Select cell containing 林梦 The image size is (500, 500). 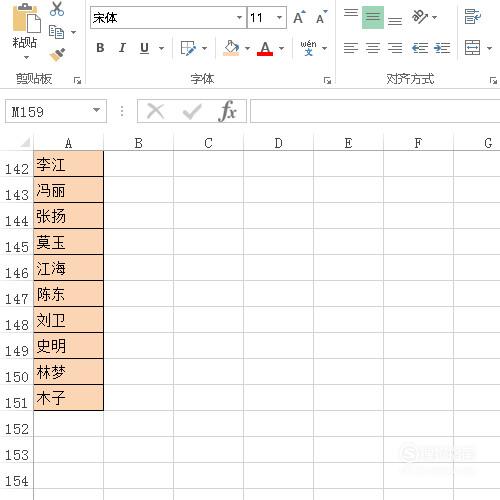69,372
